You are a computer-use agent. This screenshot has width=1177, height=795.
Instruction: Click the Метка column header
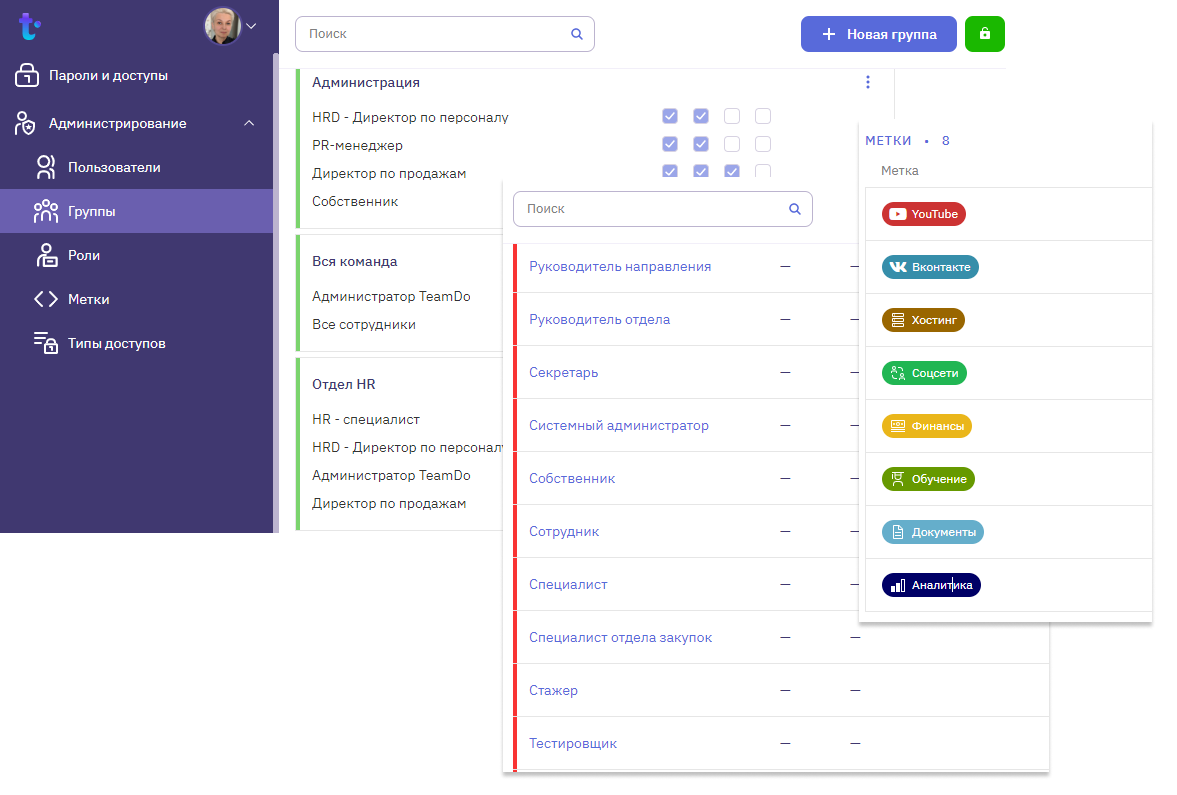[x=899, y=170]
